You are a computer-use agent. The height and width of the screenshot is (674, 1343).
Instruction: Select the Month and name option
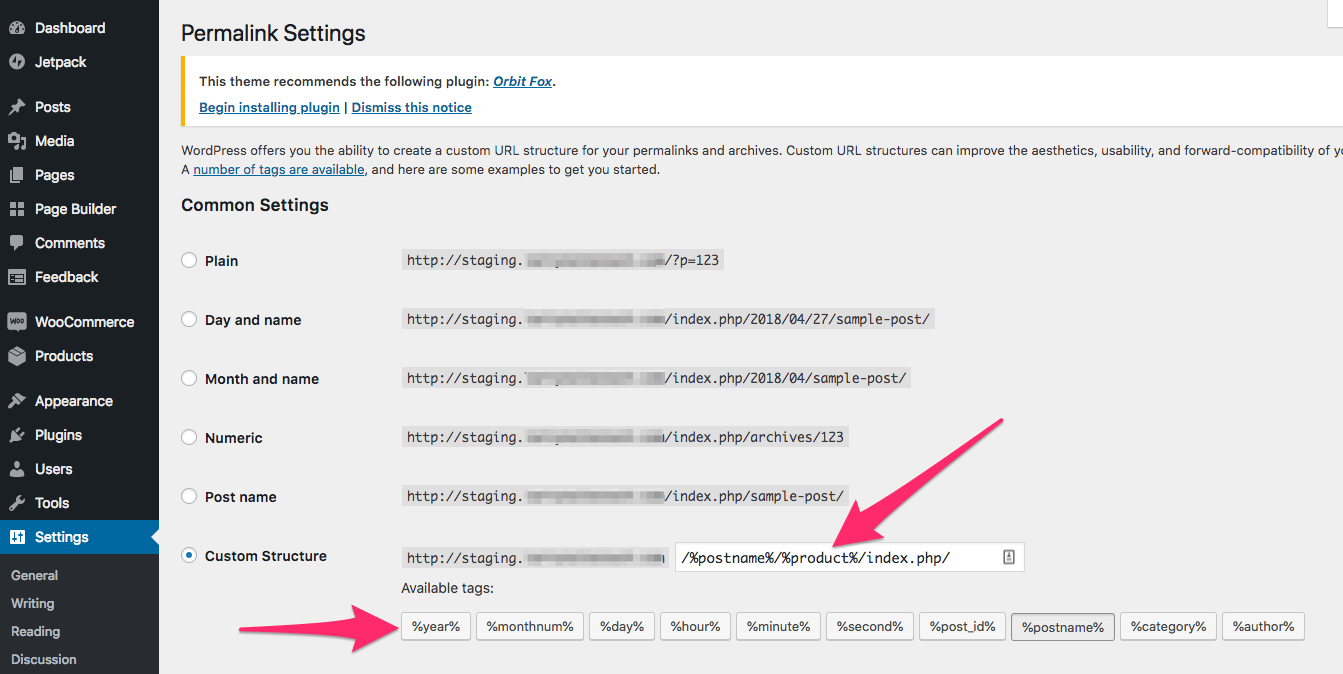[x=189, y=379]
